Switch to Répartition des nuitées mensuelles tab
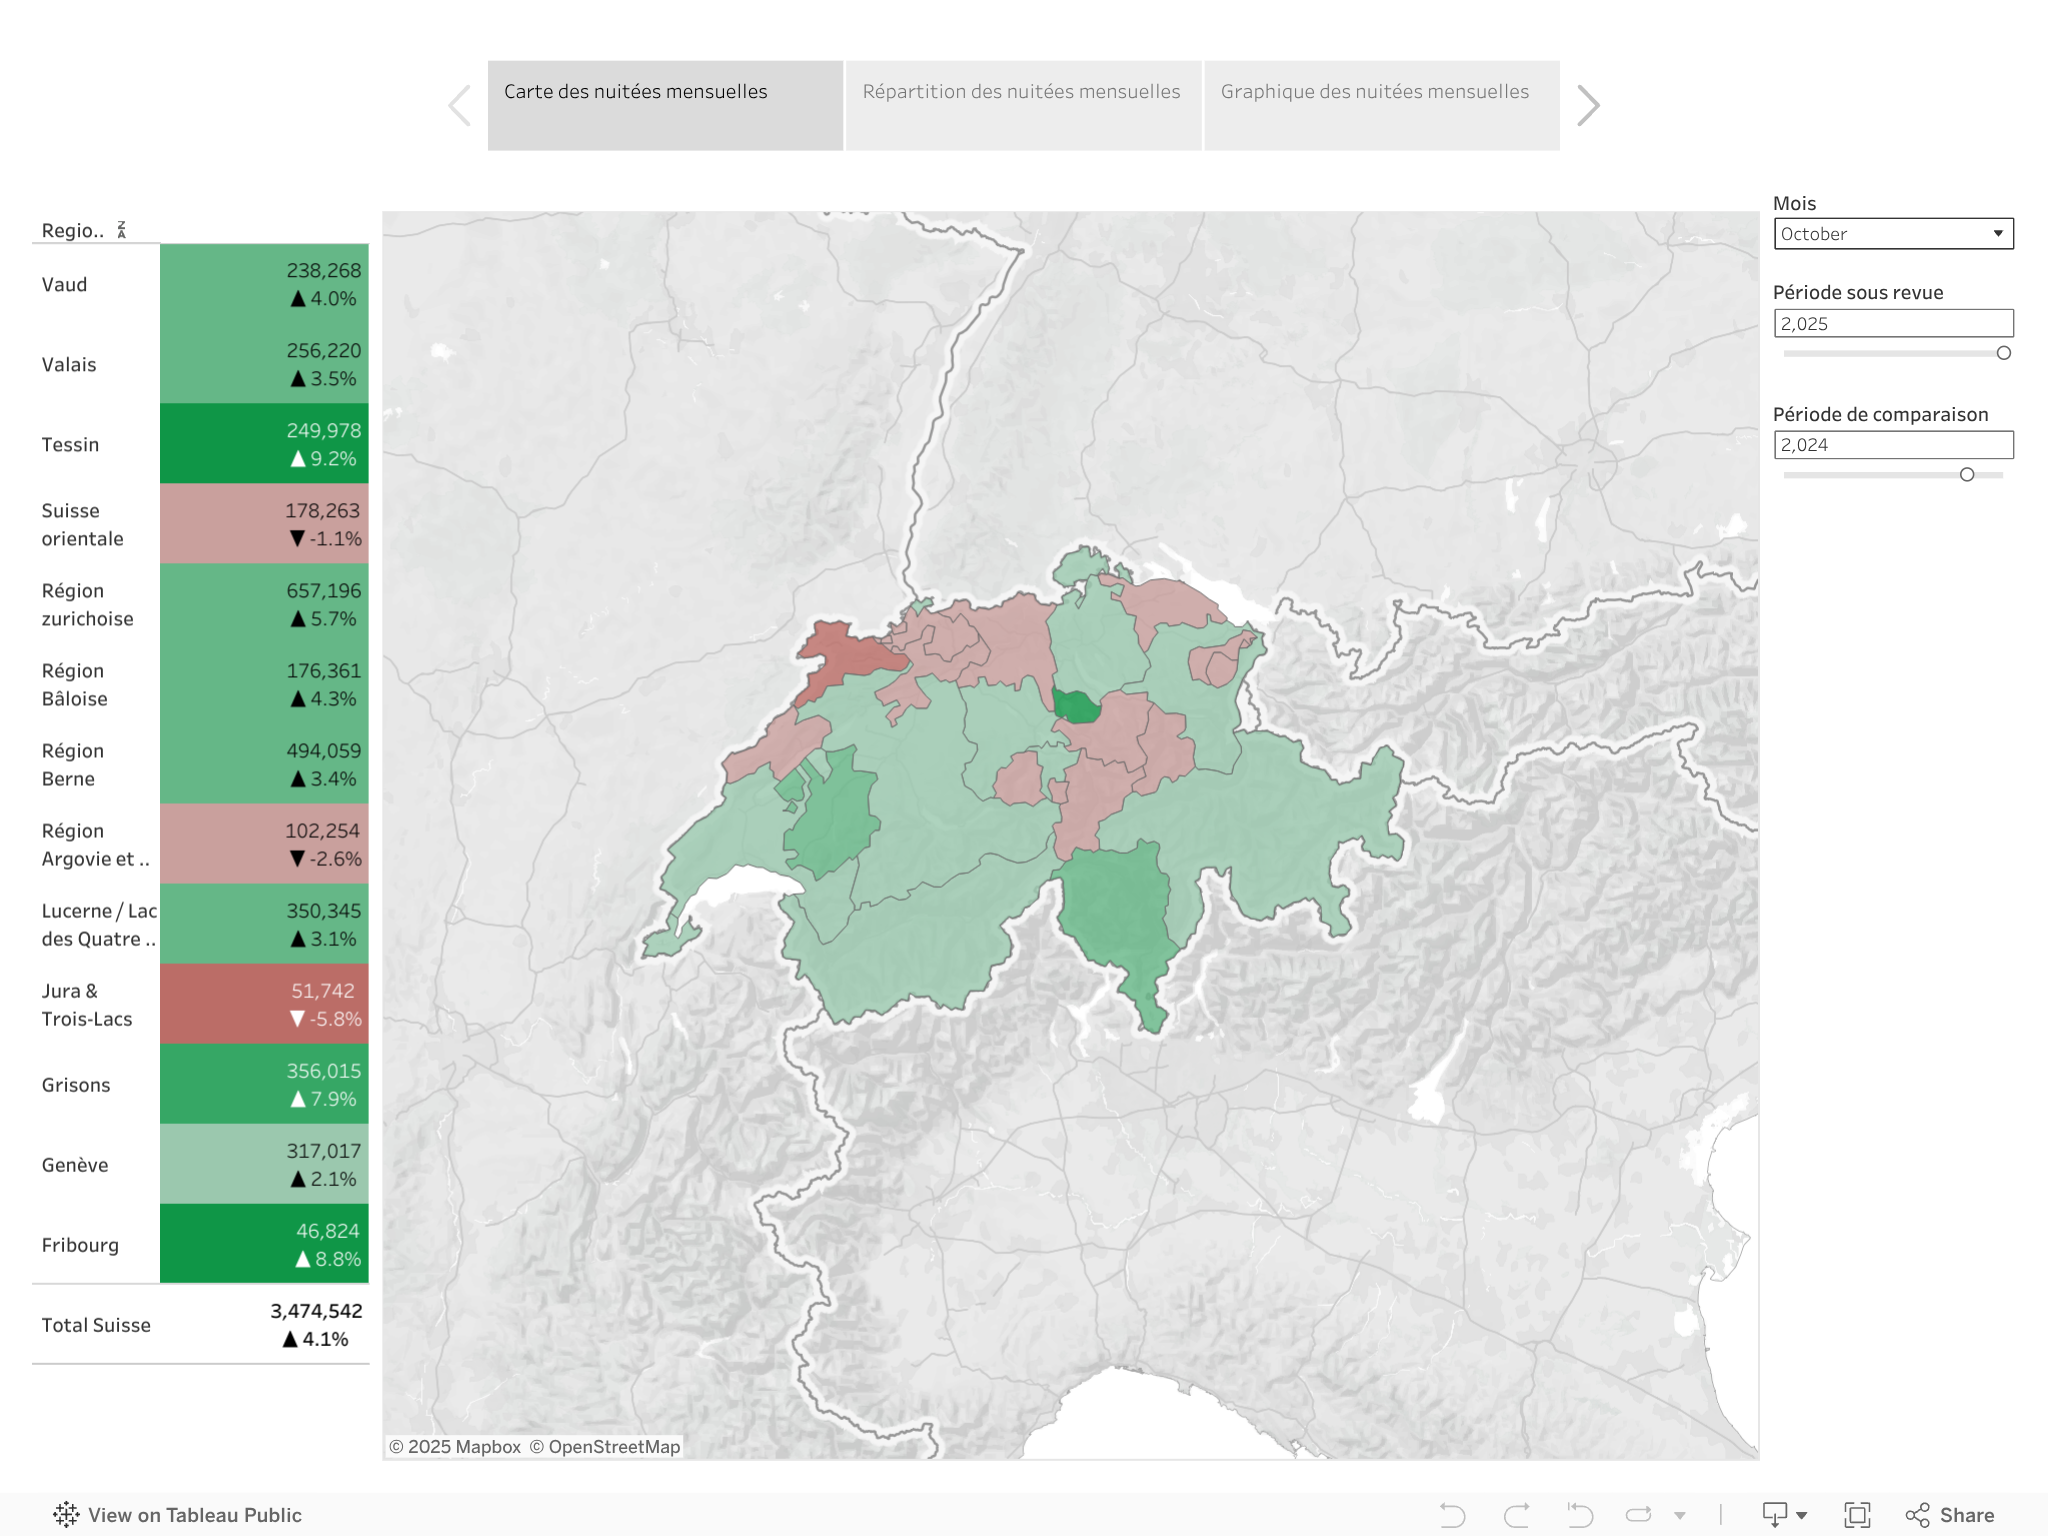2048x1536 pixels. (x=1022, y=105)
